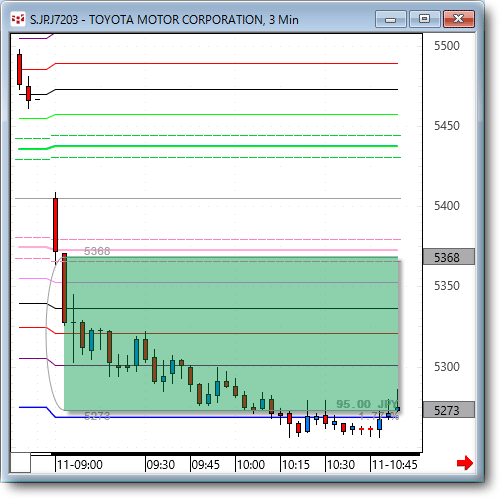Click the 5273 label at bottom of green zone
Viewport: 502px width, 500px height.
tap(97, 416)
